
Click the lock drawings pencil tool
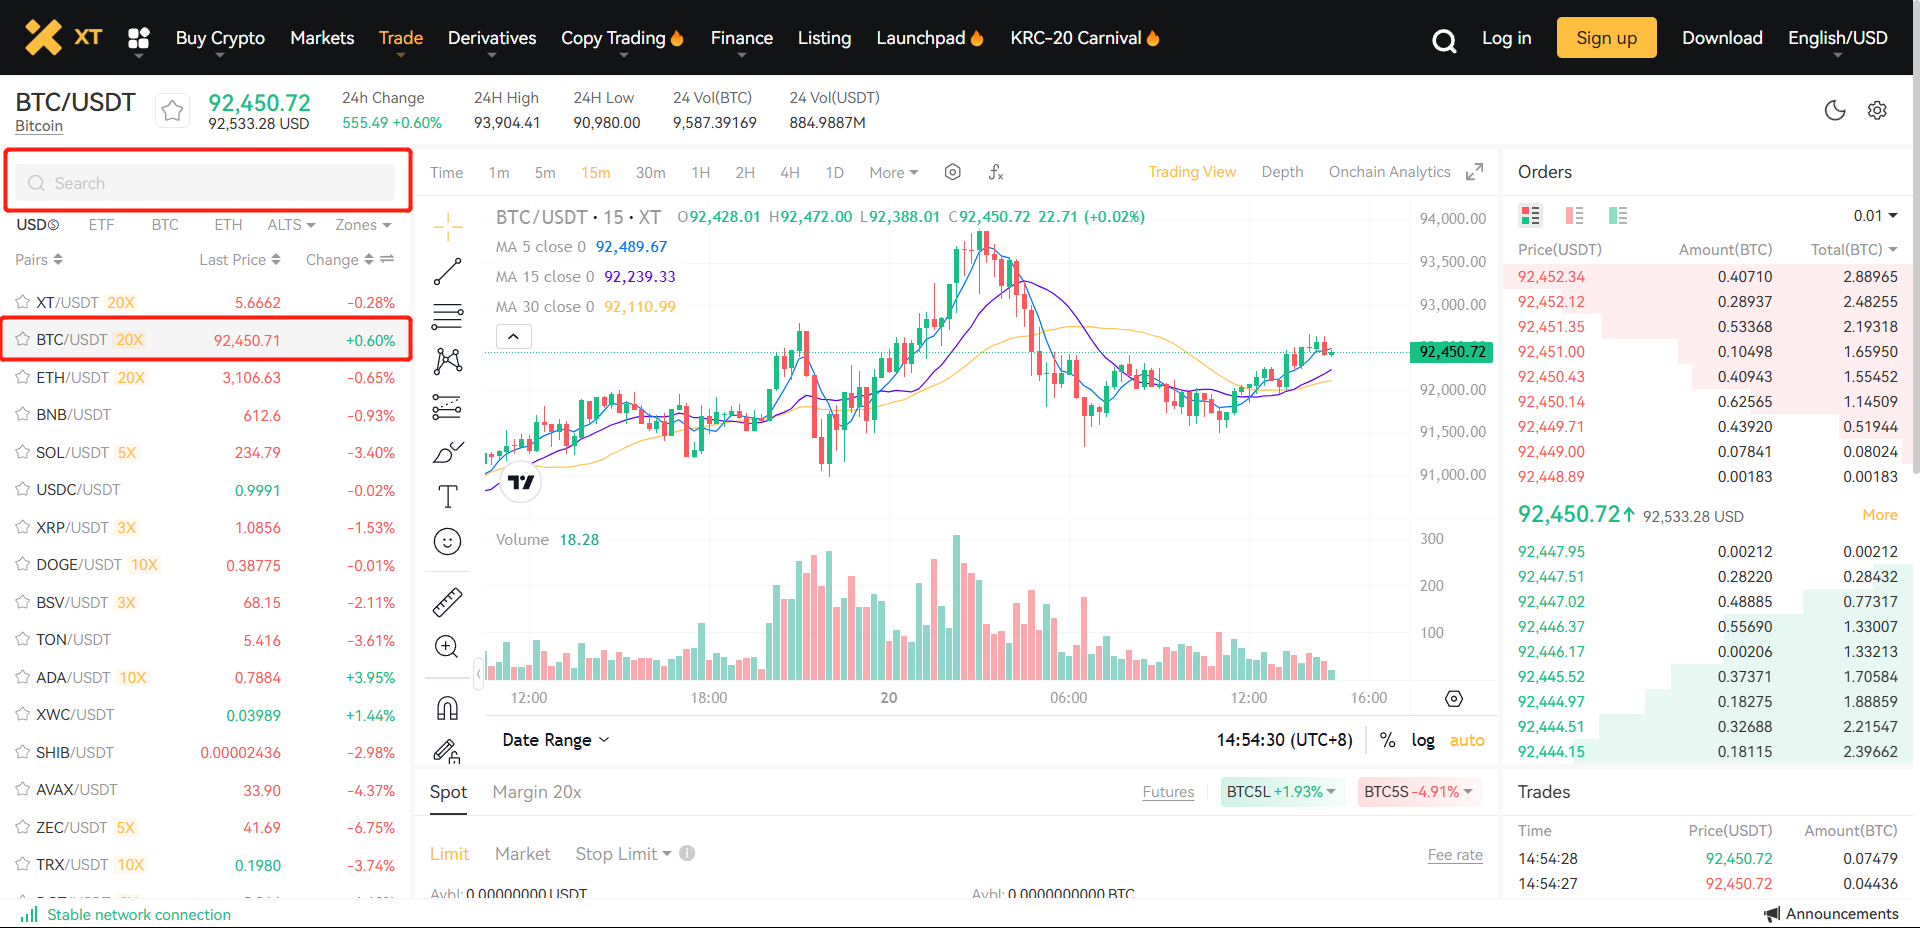click(x=447, y=751)
